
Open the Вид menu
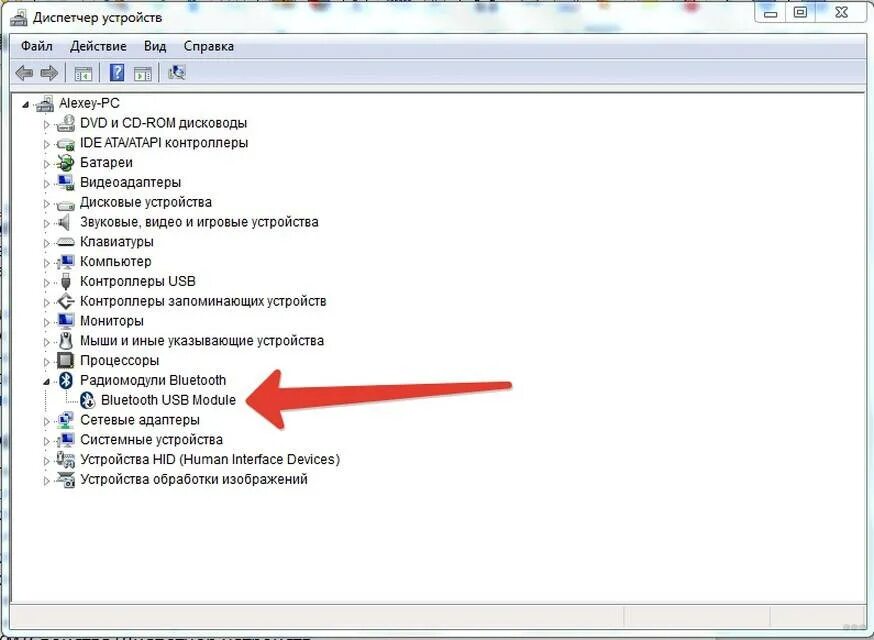click(155, 46)
